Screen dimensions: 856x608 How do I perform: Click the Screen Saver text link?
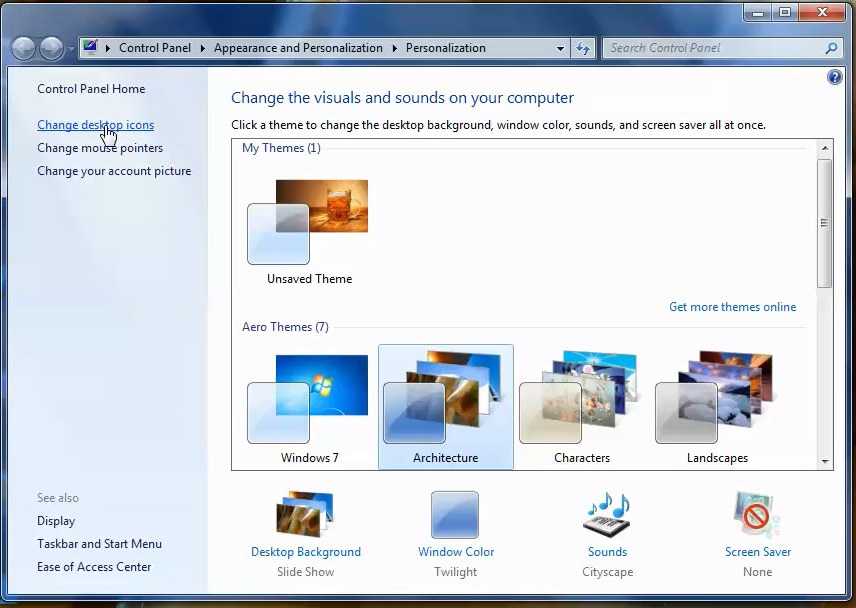click(758, 552)
